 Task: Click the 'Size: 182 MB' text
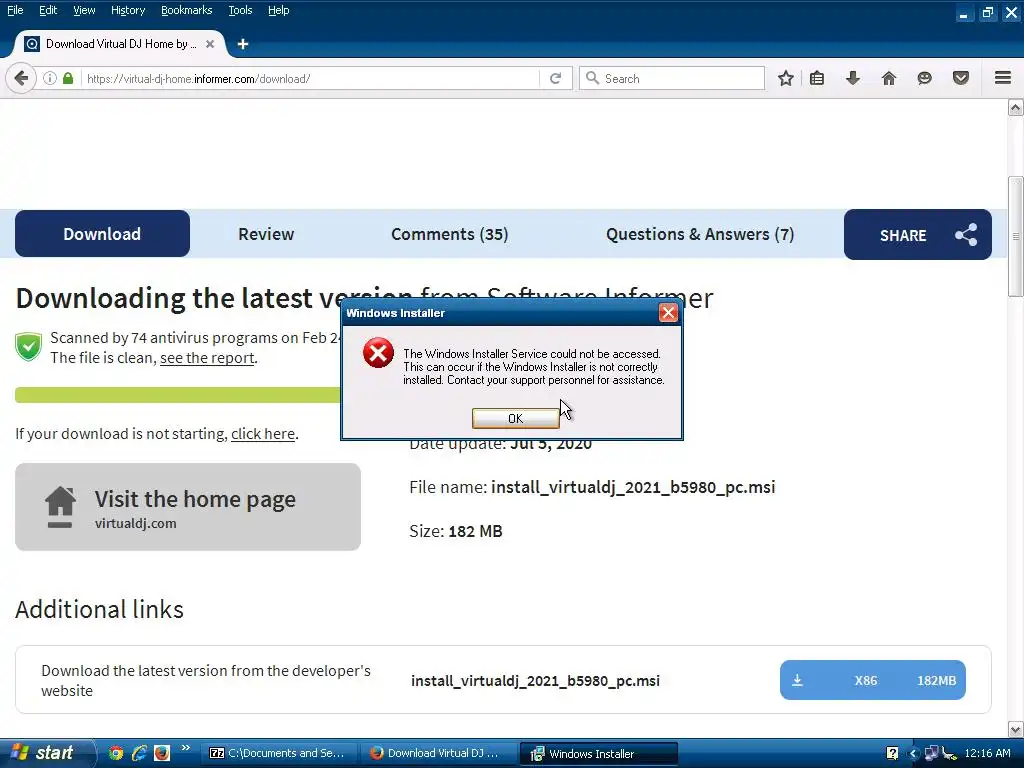click(456, 531)
